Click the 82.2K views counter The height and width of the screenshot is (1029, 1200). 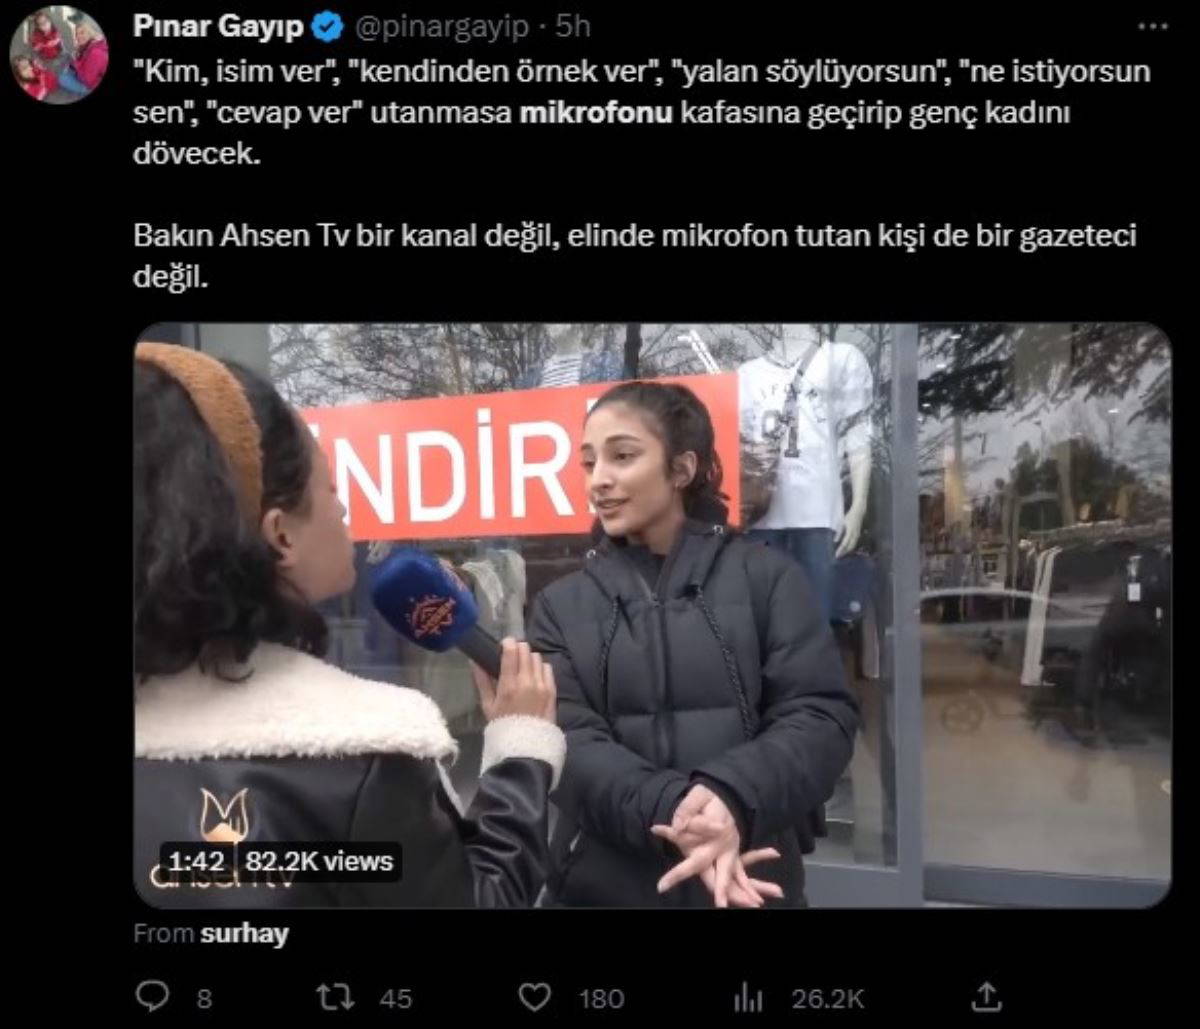point(320,861)
